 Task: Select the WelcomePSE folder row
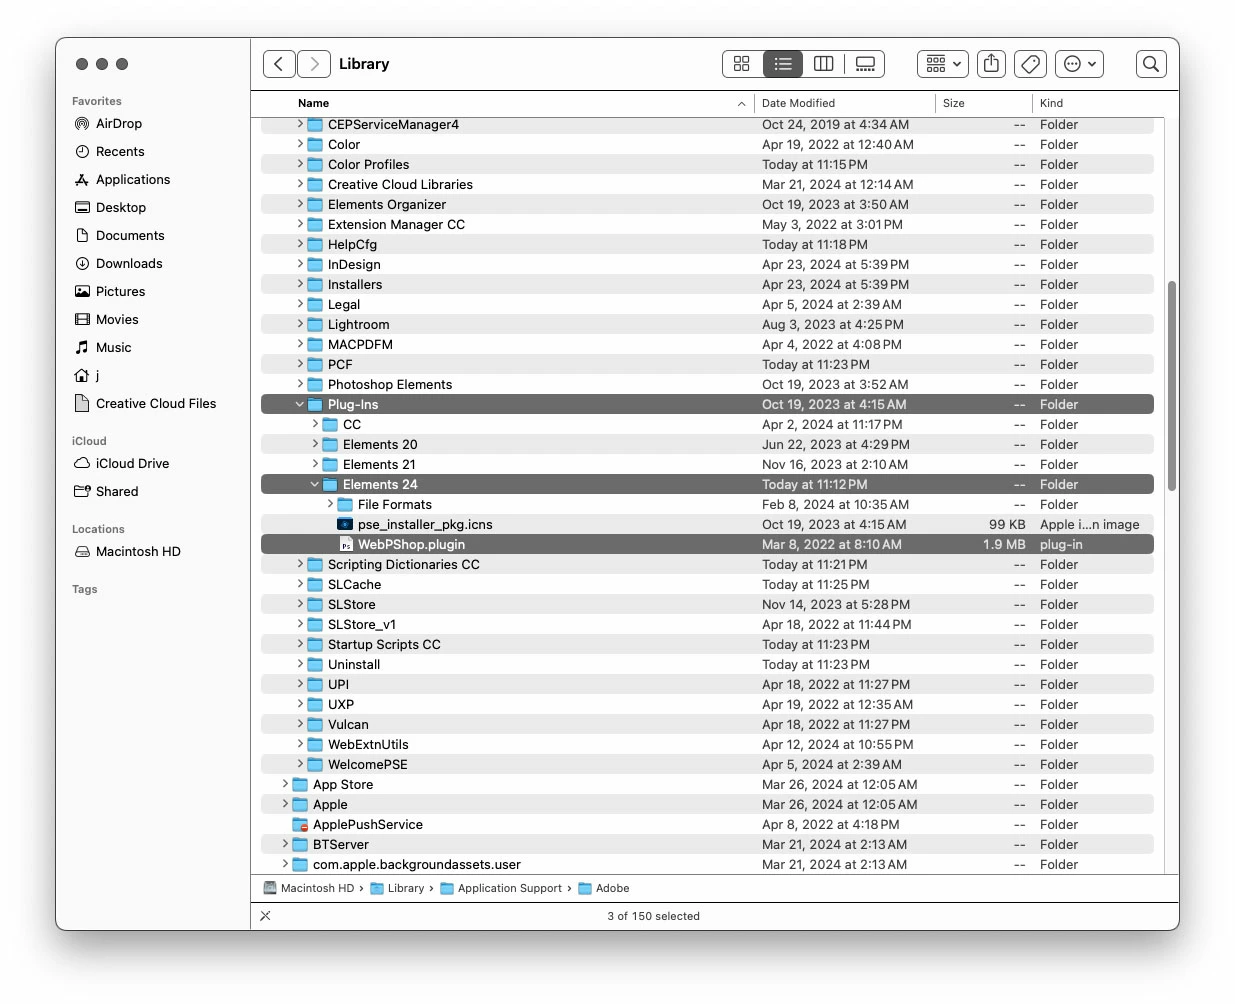coord(707,764)
